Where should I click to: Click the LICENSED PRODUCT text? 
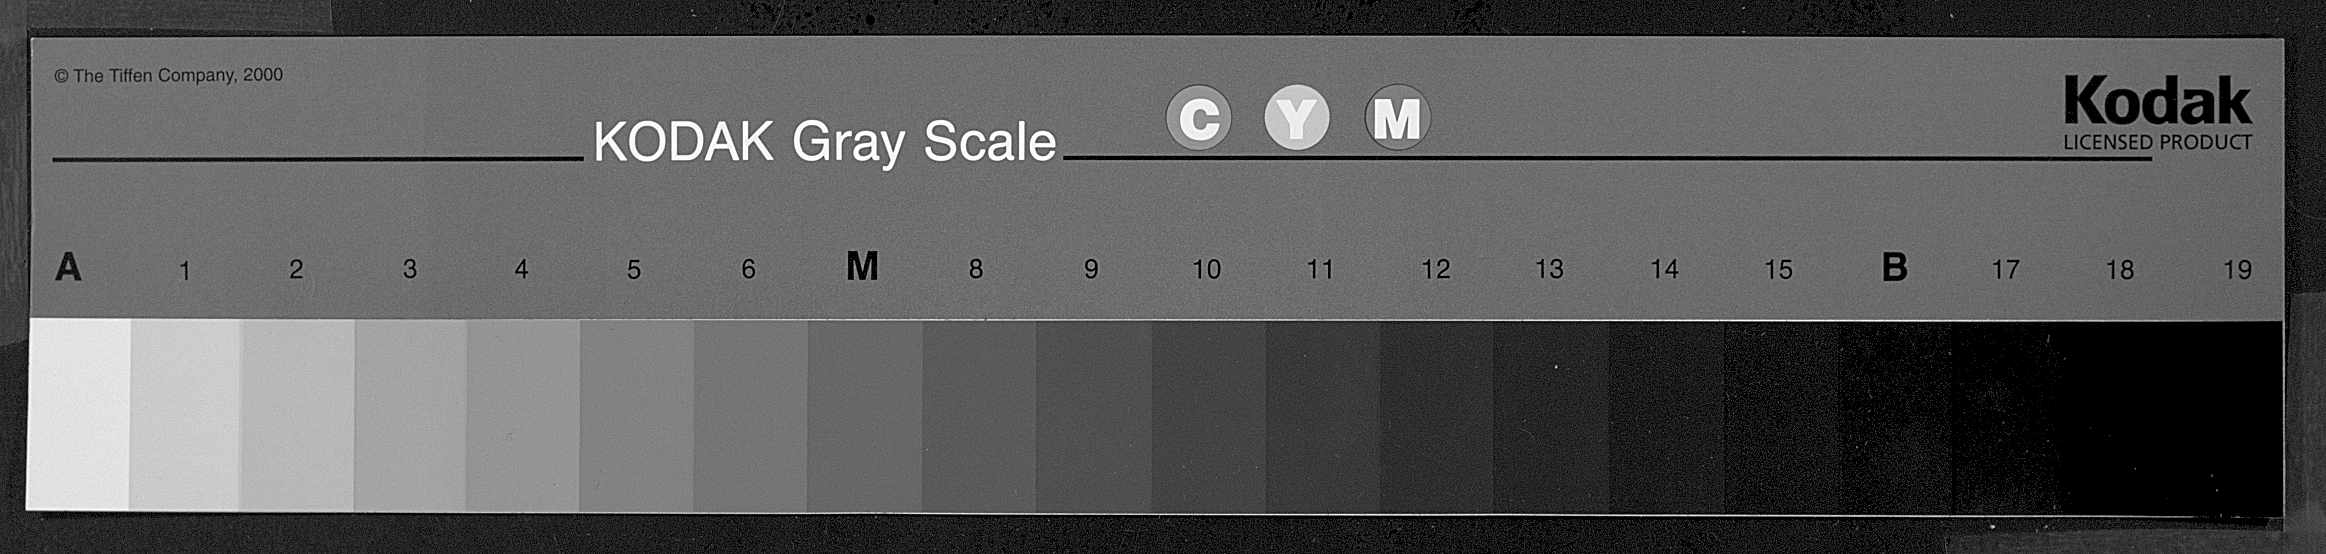[2157, 142]
